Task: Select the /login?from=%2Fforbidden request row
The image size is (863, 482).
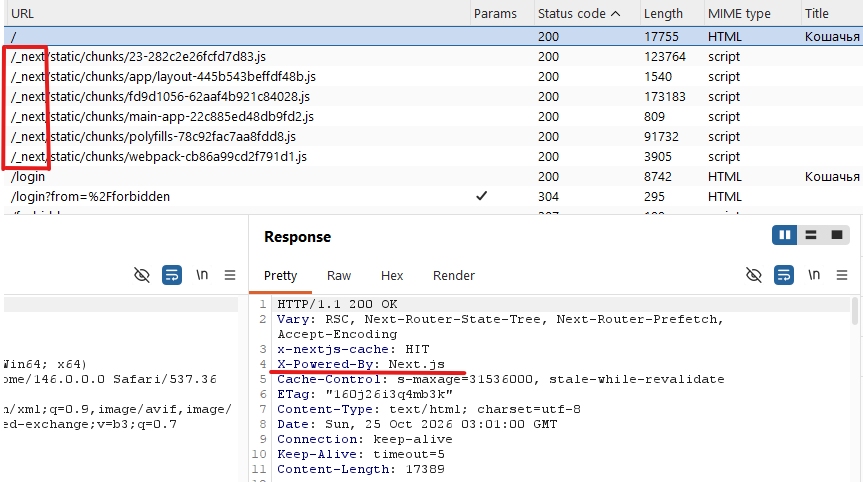Action: click(433, 196)
